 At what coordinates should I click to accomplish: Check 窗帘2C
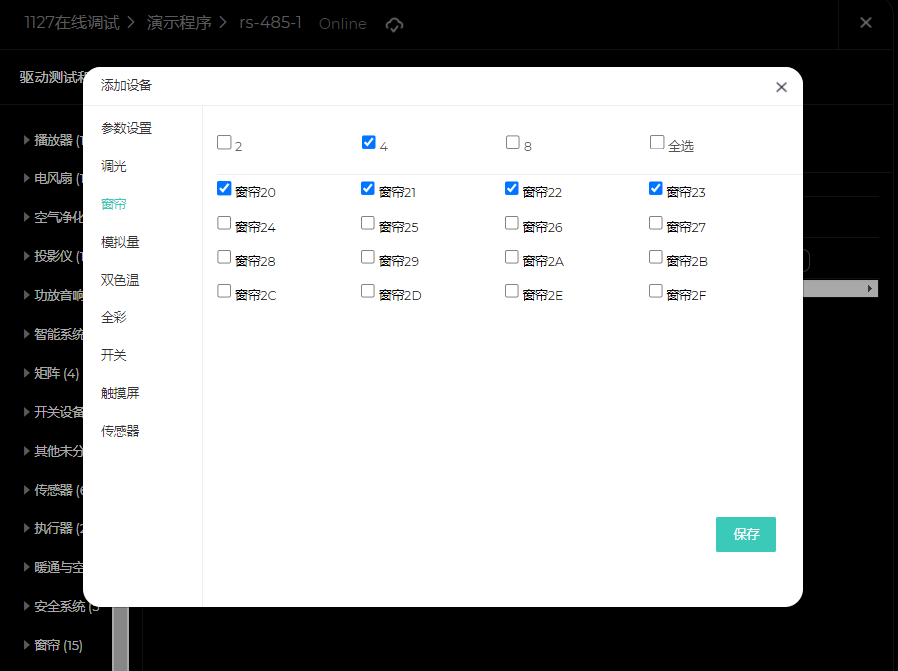pyautogui.click(x=224, y=291)
